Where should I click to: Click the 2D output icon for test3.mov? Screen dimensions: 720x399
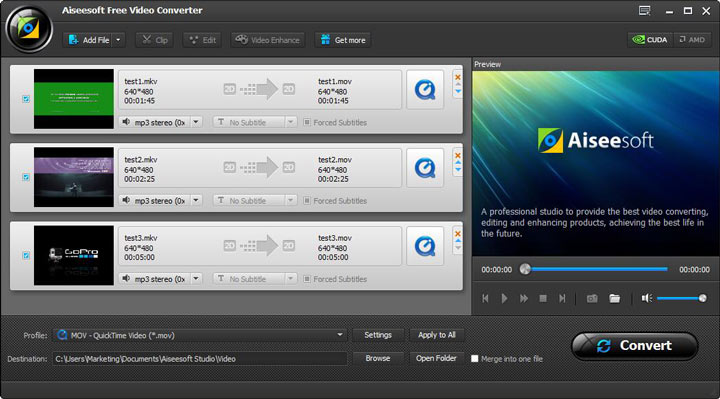coord(289,246)
